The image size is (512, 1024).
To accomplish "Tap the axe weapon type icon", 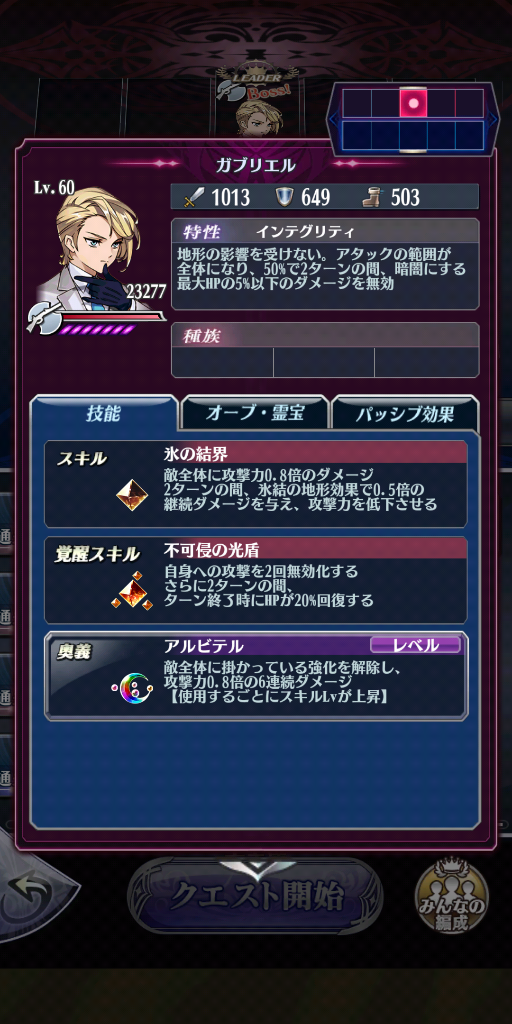I will click(x=46, y=320).
